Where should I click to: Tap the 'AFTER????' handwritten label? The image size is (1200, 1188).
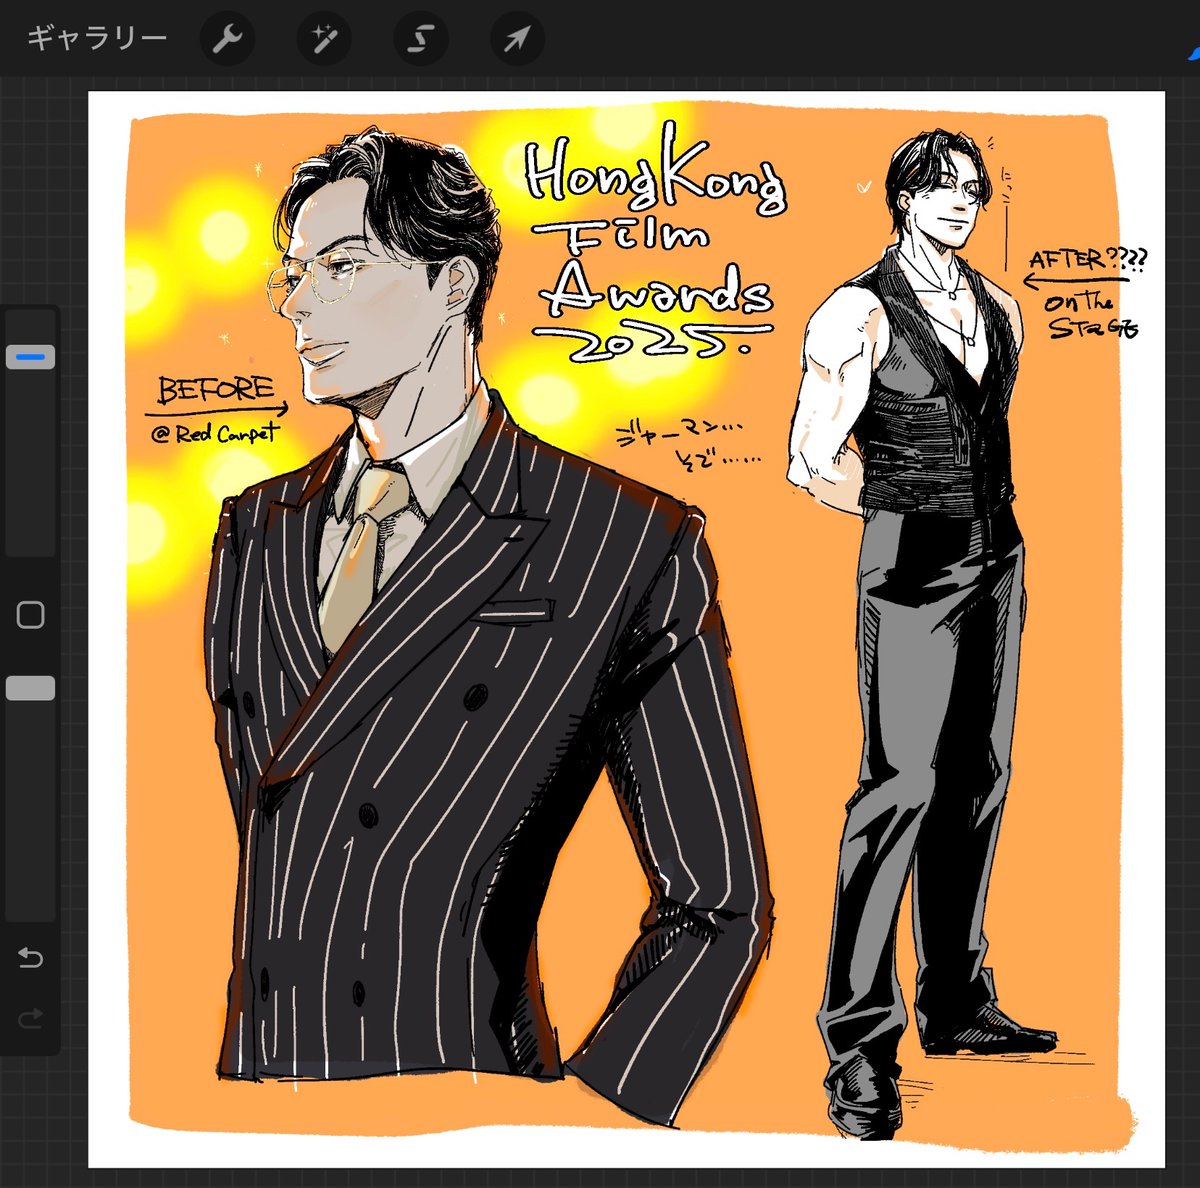click(x=1088, y=260)
